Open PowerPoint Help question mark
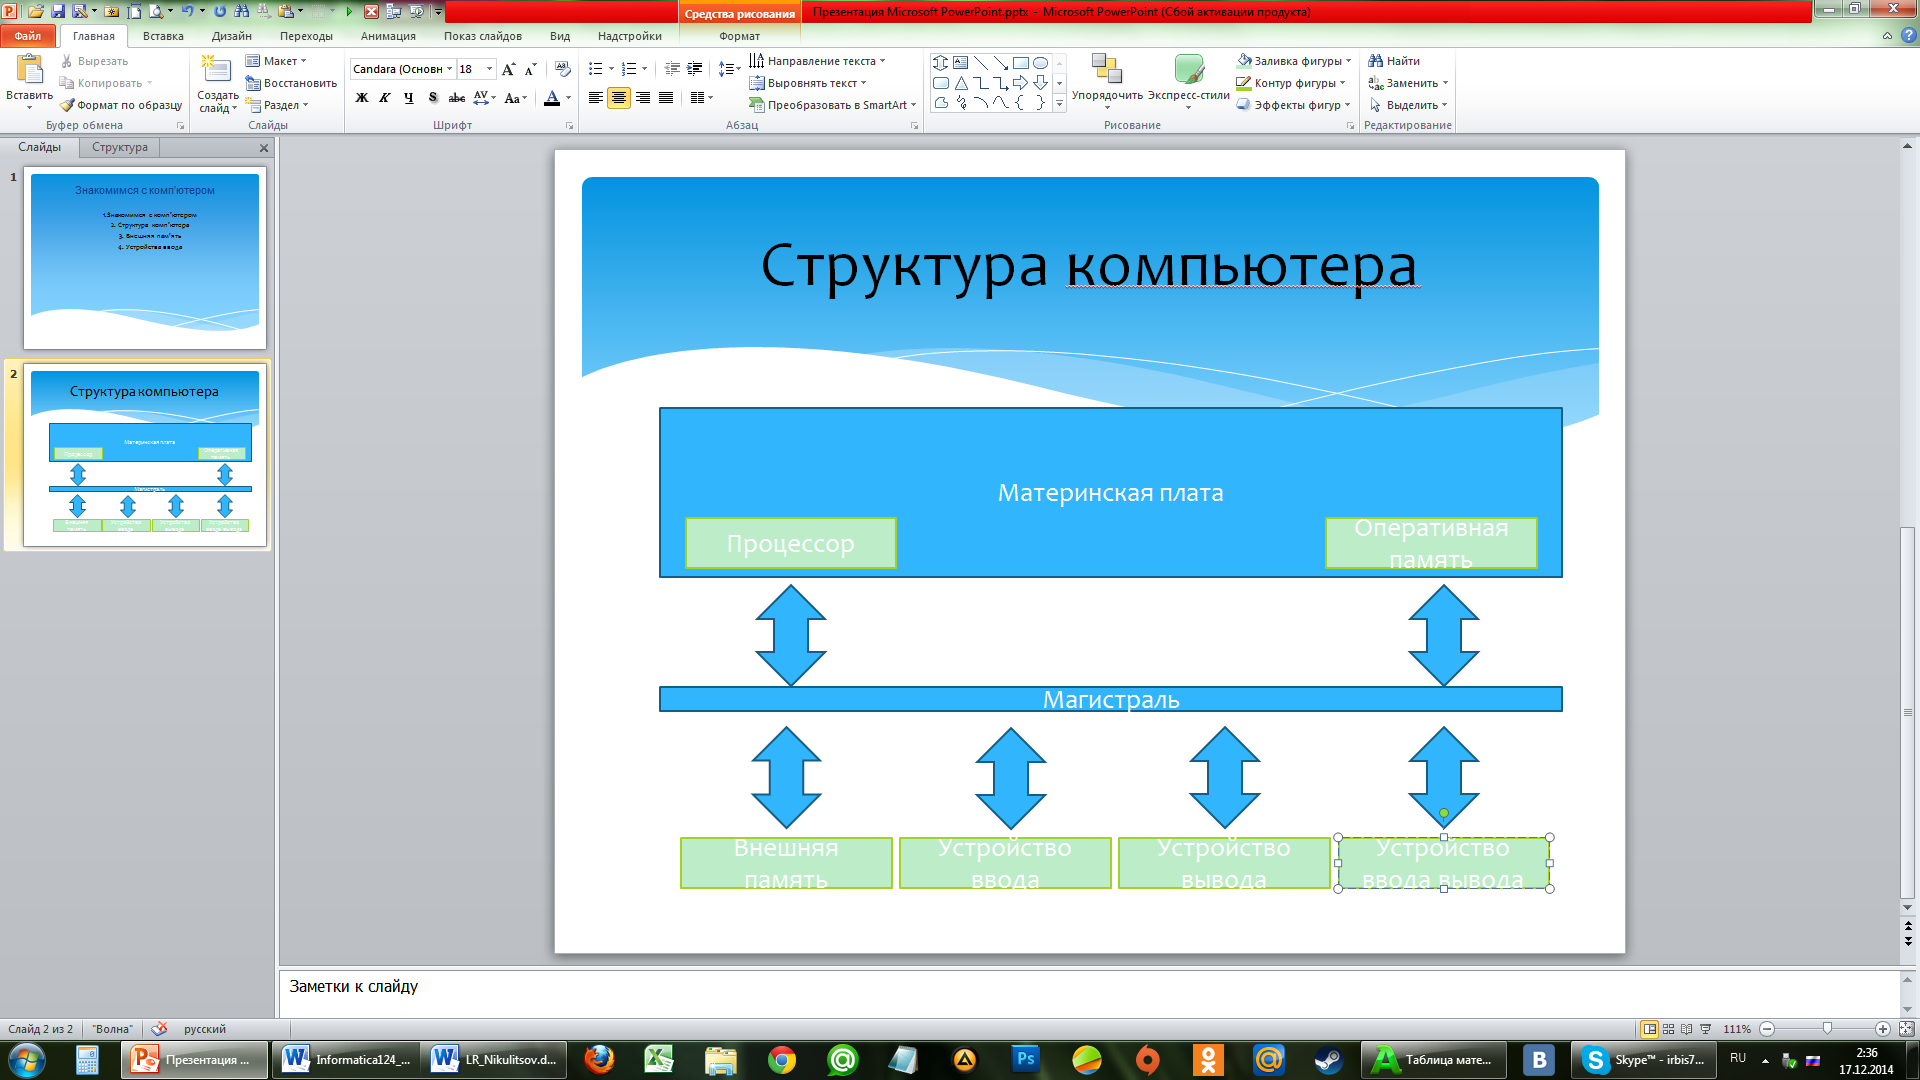The image size is (1920, 1080). [x=1908, y=36]
